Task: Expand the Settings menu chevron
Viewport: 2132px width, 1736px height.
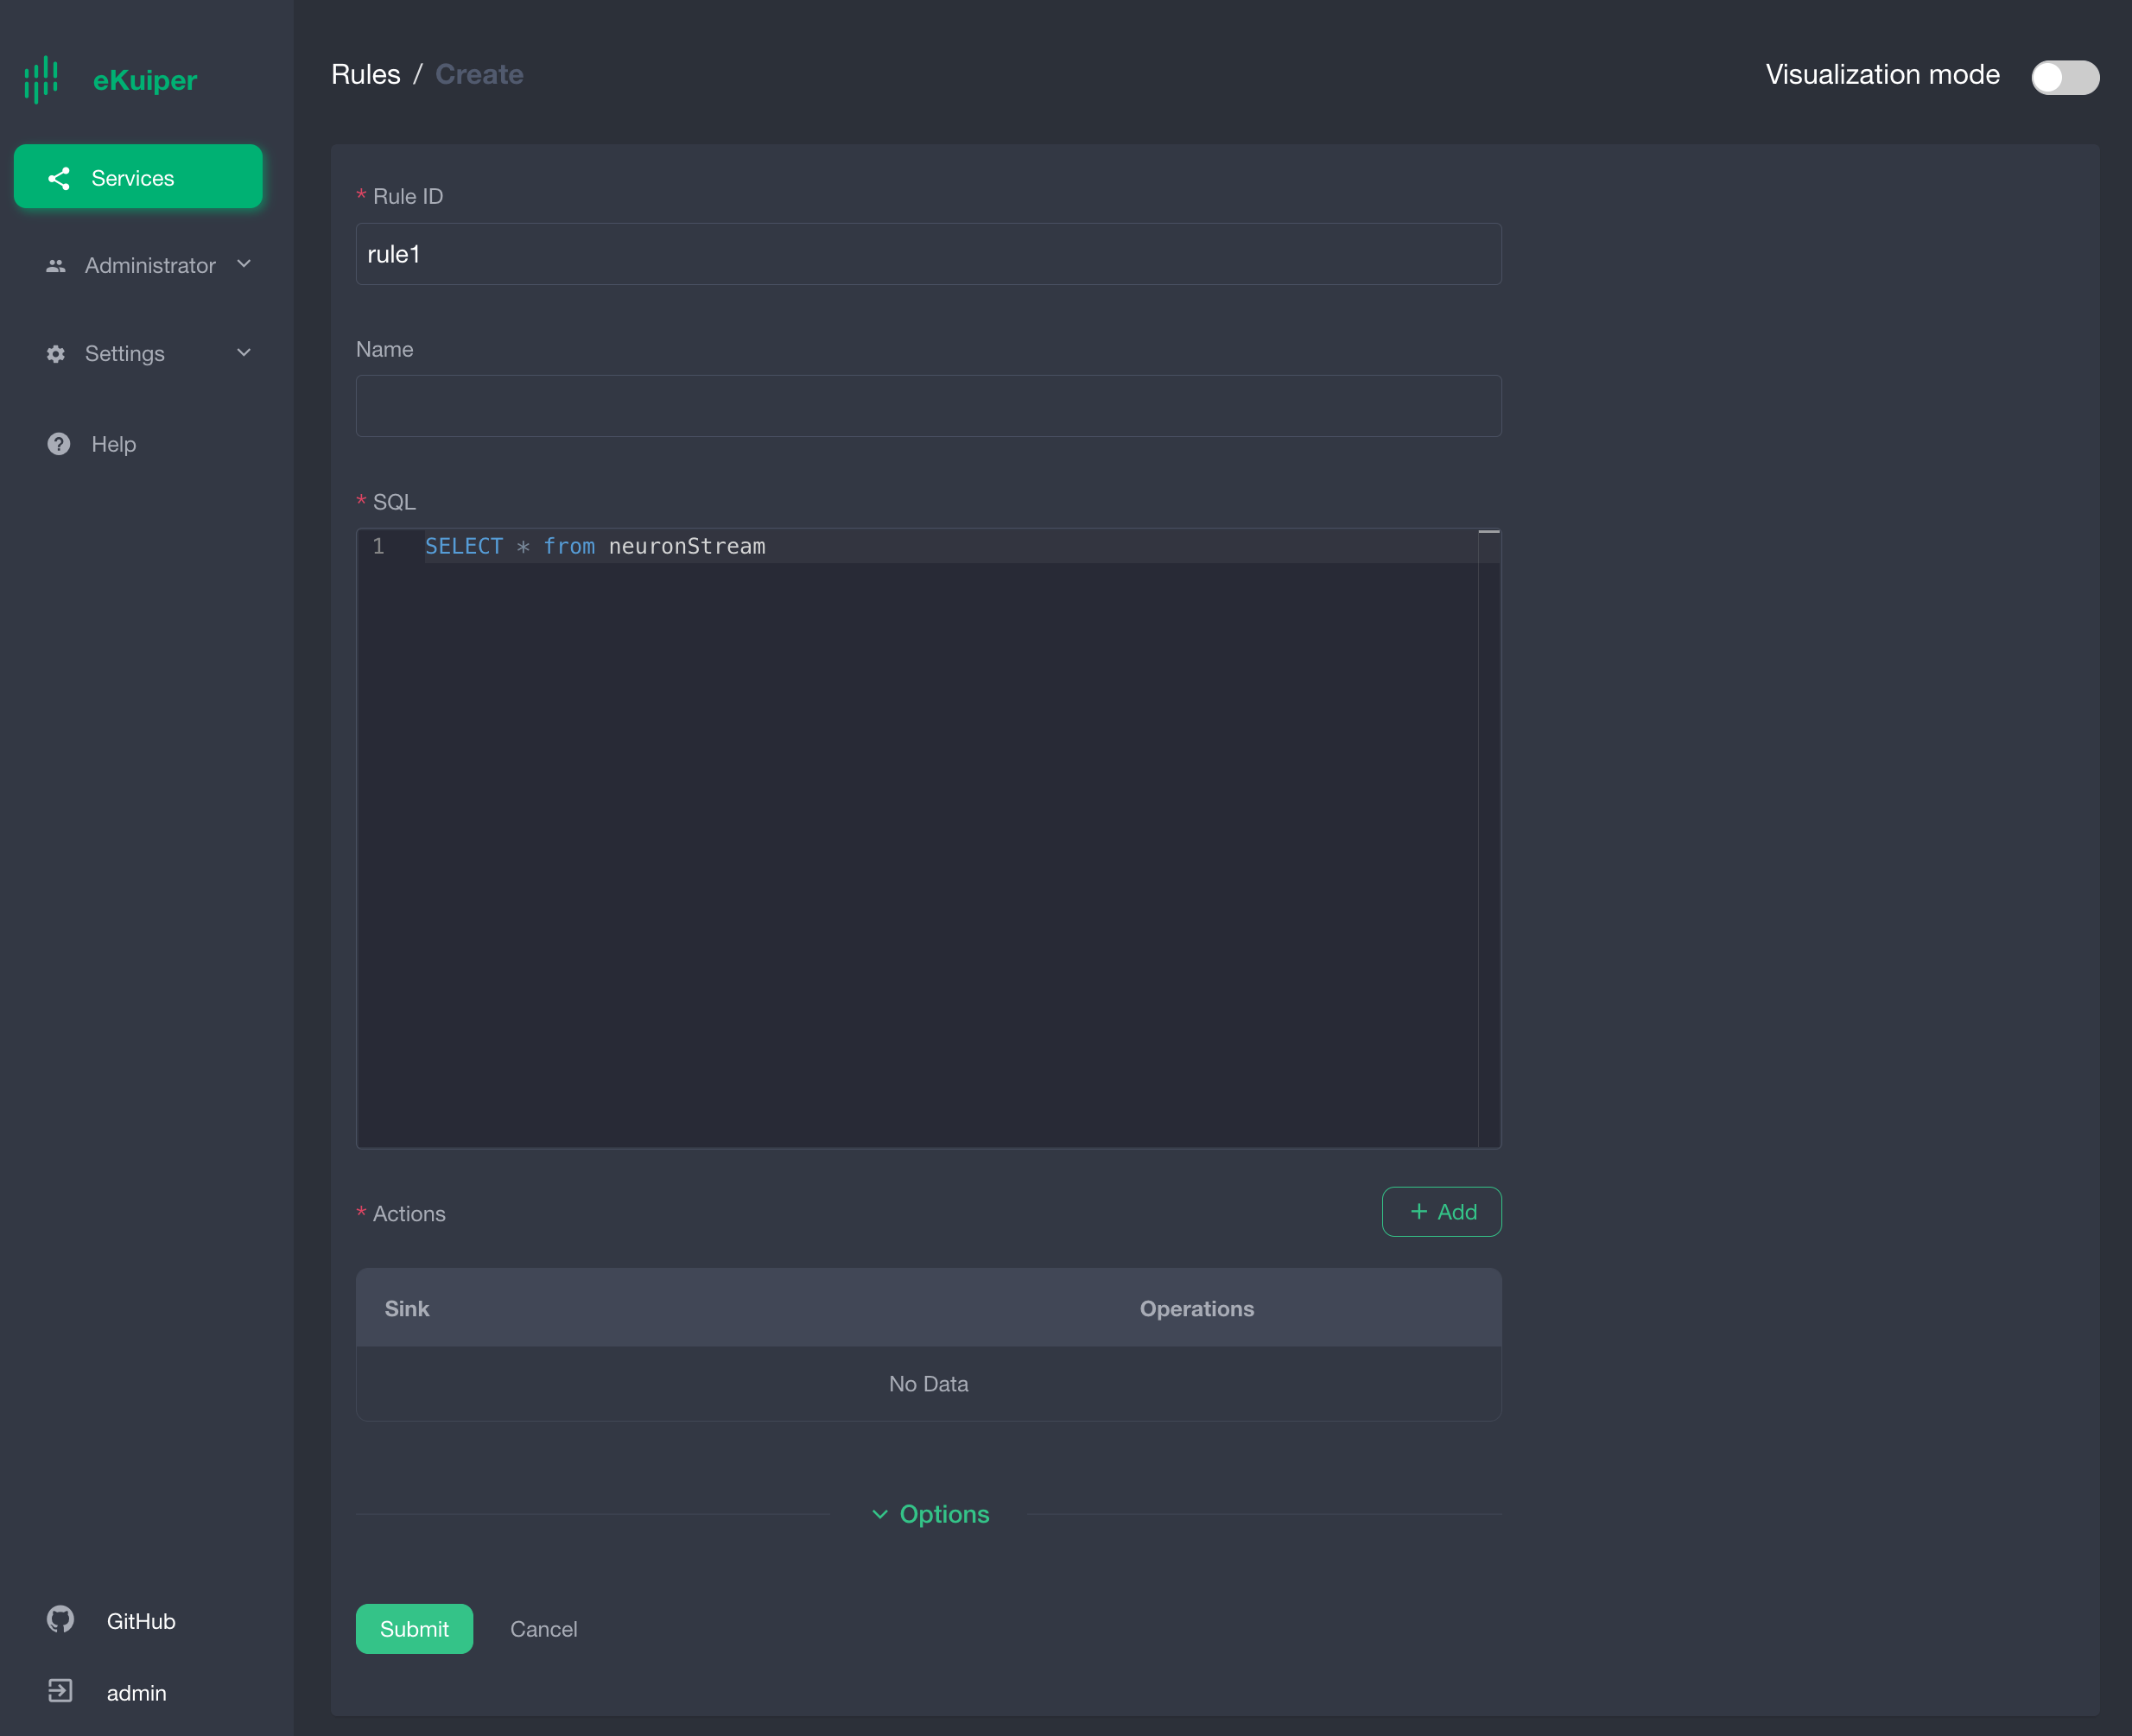Action: click(244, 353)
